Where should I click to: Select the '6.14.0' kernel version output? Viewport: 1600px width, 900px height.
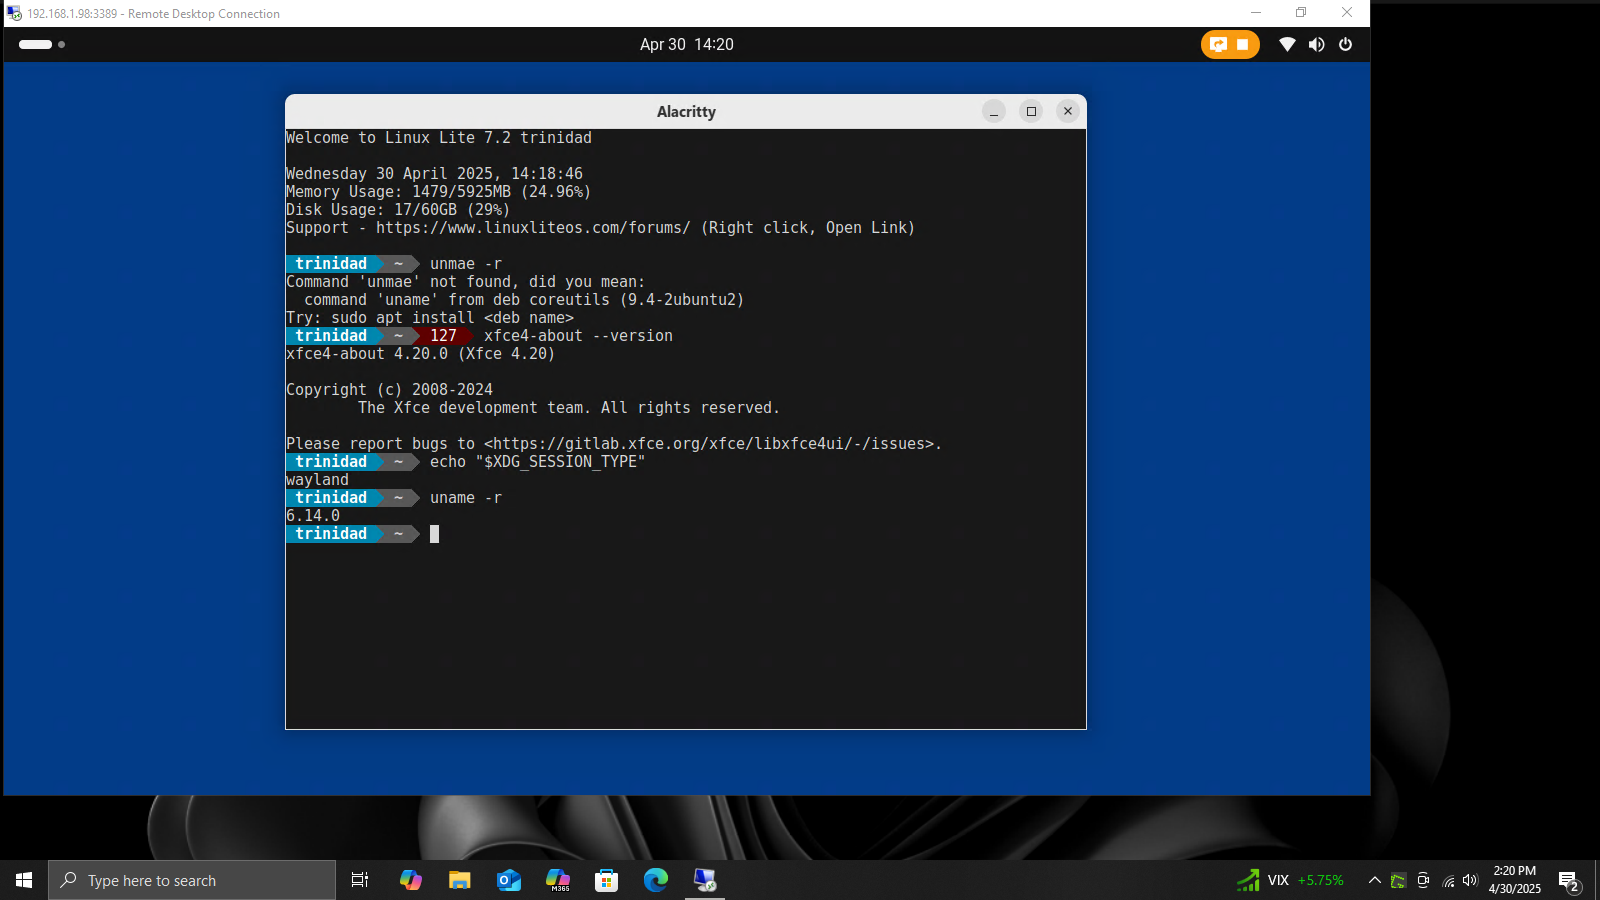(313, 516)
